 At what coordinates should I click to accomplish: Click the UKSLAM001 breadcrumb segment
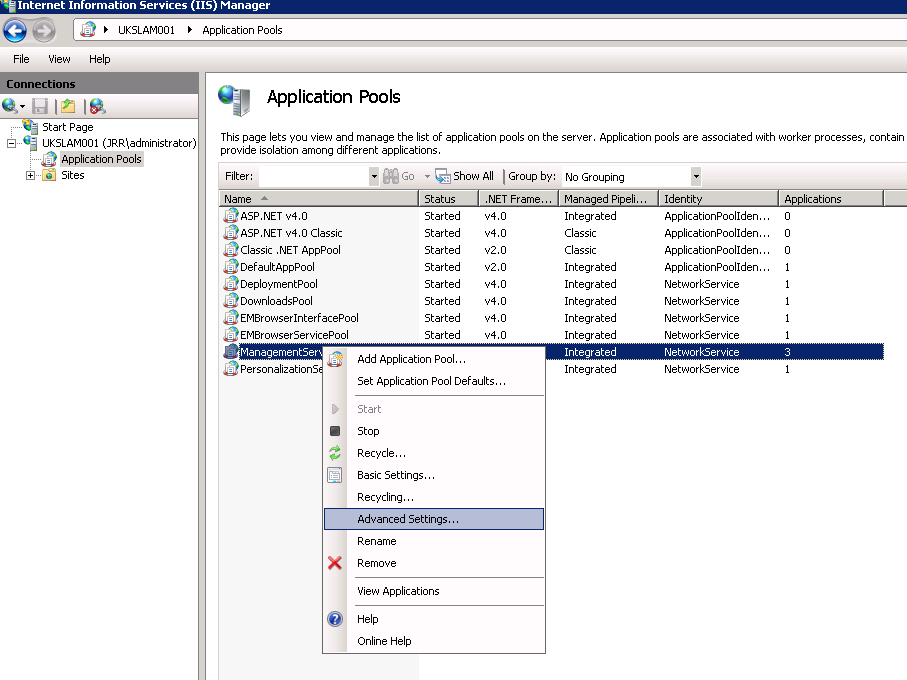[146, 29]
